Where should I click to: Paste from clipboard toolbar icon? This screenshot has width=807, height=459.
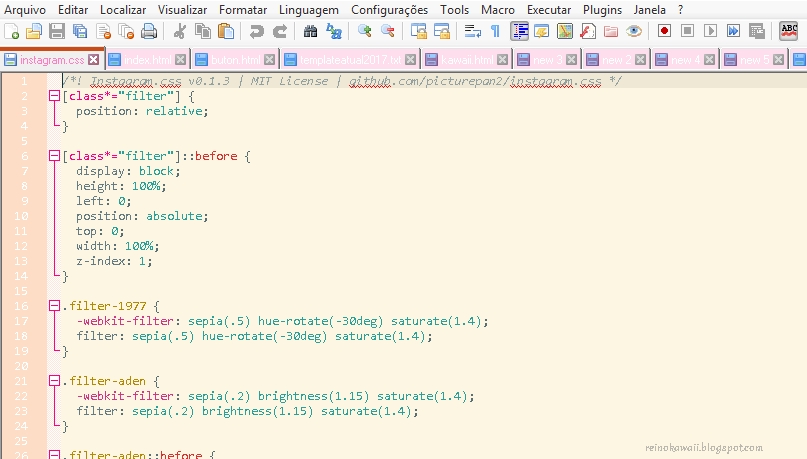tap(226, 31)
